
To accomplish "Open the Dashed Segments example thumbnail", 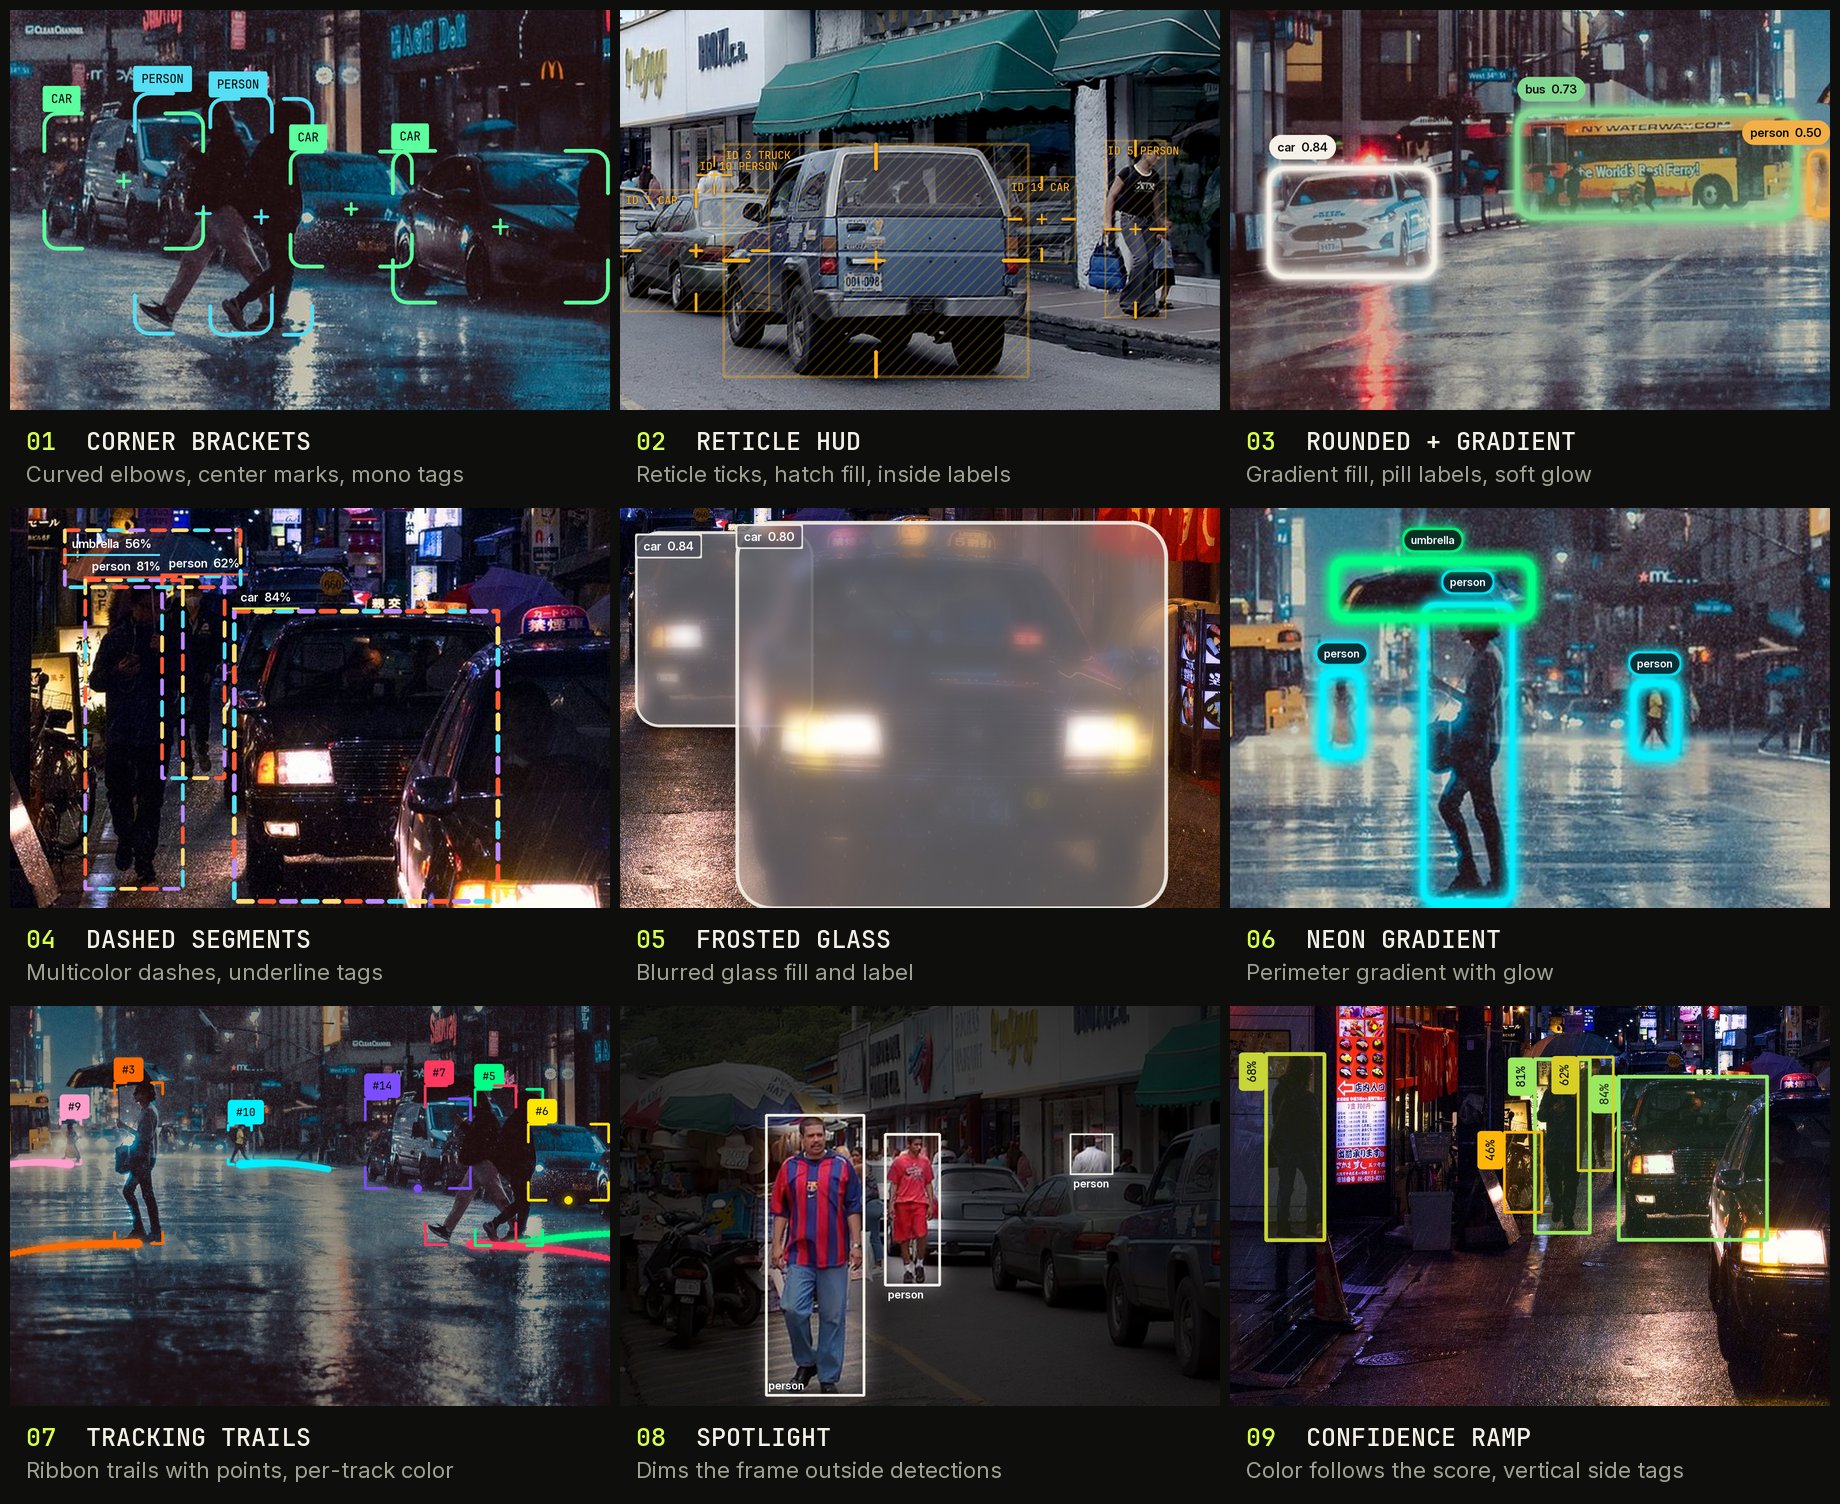I will (310, 708).
